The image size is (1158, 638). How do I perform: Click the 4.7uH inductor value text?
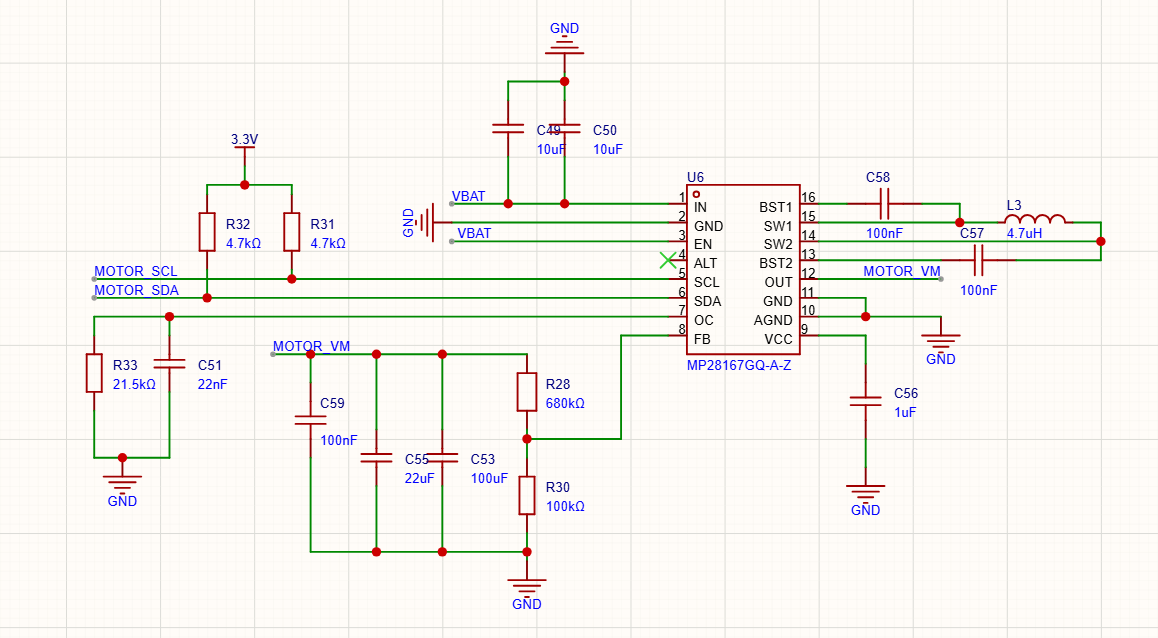pos(1024,233)
